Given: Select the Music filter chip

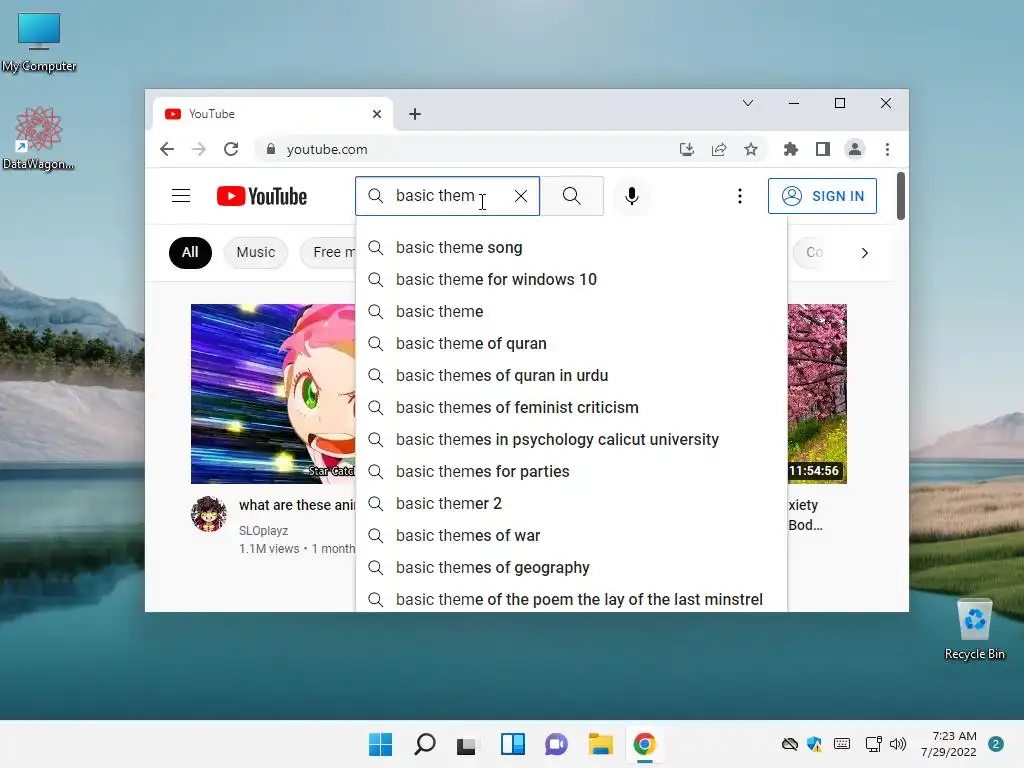Looking at the screenshot, I should [x=255, y=253].
